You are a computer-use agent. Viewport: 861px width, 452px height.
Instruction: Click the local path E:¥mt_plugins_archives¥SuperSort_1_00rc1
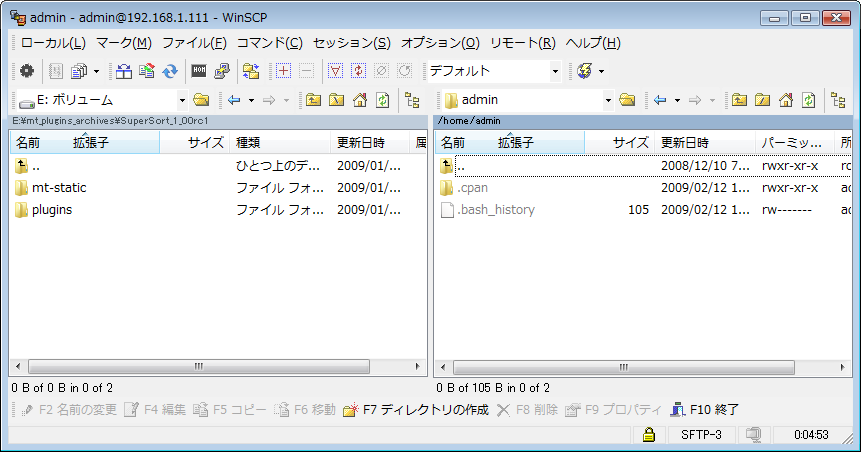pyautogui.click(x=110, y=121)
